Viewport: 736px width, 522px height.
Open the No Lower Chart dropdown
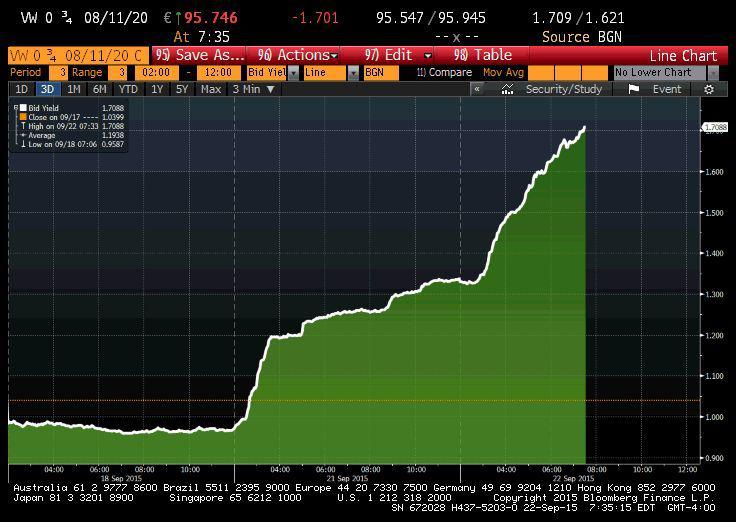(712, 73)
